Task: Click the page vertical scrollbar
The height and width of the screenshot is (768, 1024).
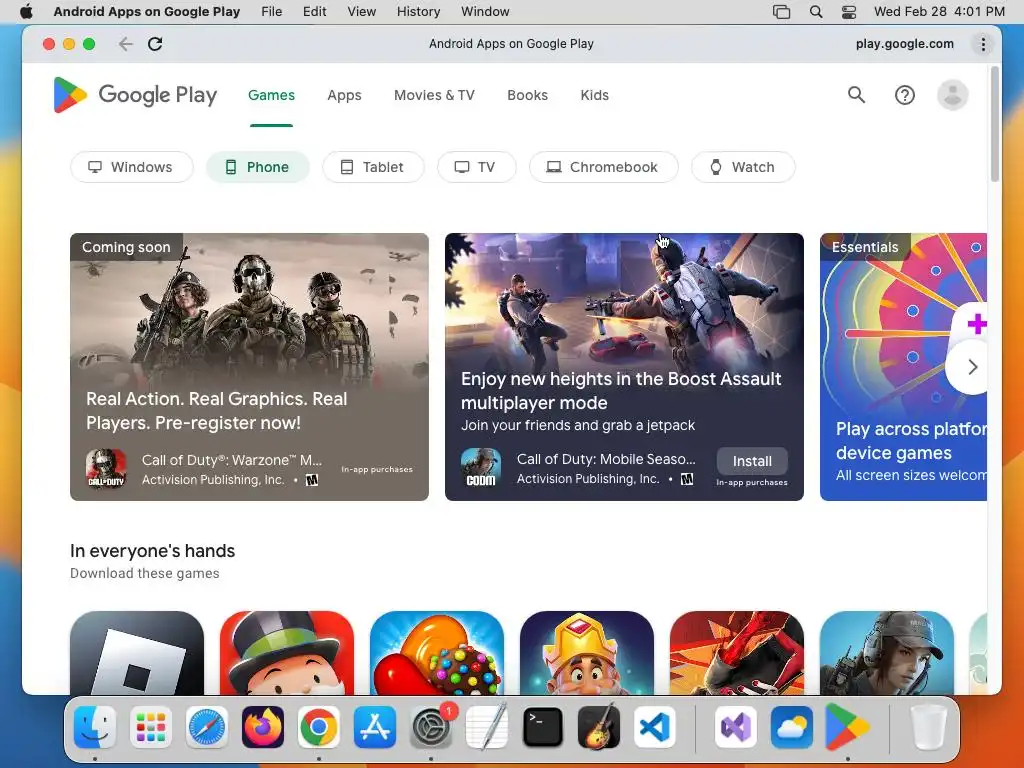Action: [x=995, y=124]
